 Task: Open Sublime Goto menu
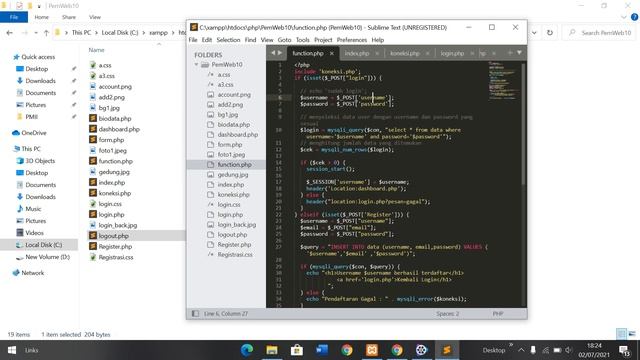click(284, 40)
